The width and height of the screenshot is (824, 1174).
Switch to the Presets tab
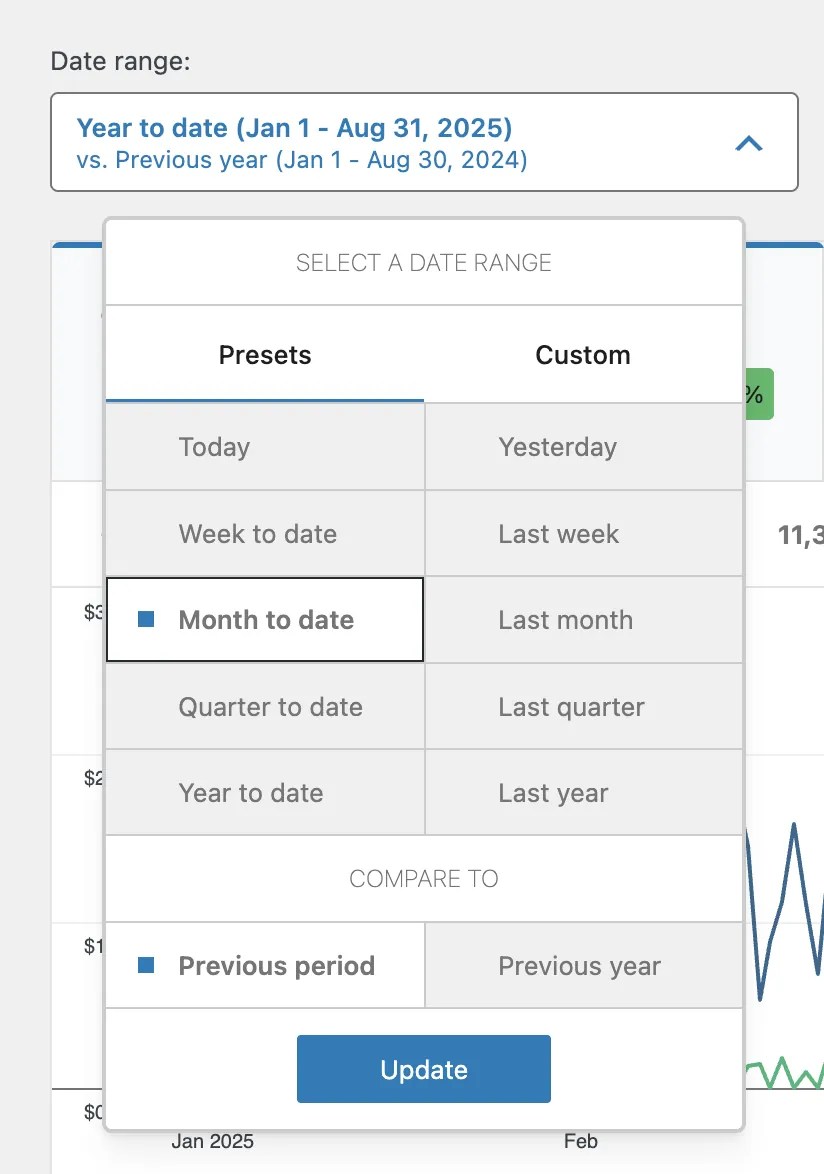click(265, 354)
